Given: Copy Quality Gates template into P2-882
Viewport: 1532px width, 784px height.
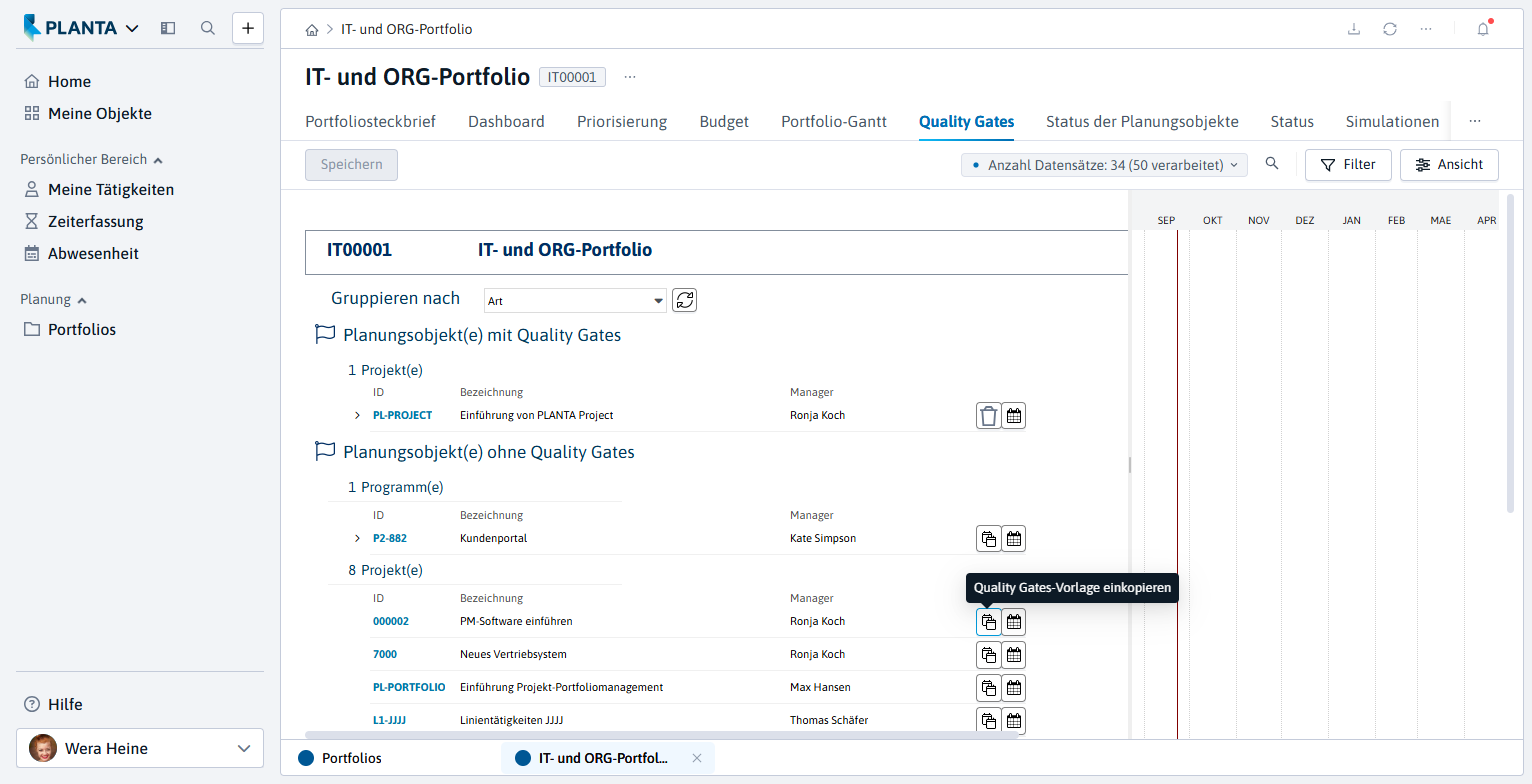Looking at the screenshot, I should 988,539.
